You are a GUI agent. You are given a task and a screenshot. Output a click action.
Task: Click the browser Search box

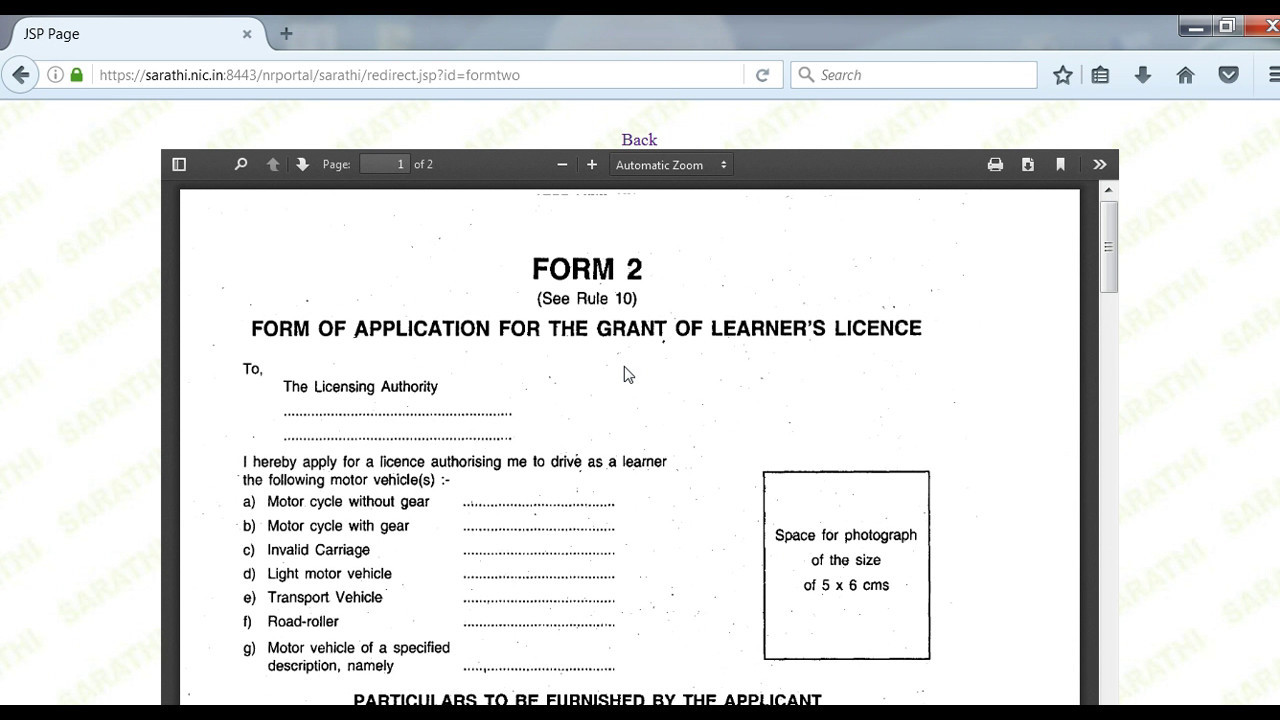tap(914, 75)
